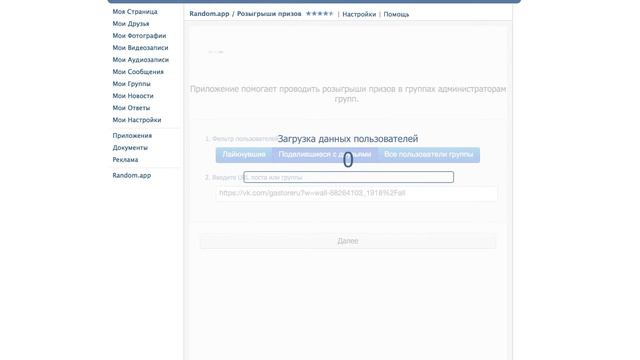Click the Загрузка данных пользователей heading
Viewport: 640px width, 360px height.
(x=348, y=139)
